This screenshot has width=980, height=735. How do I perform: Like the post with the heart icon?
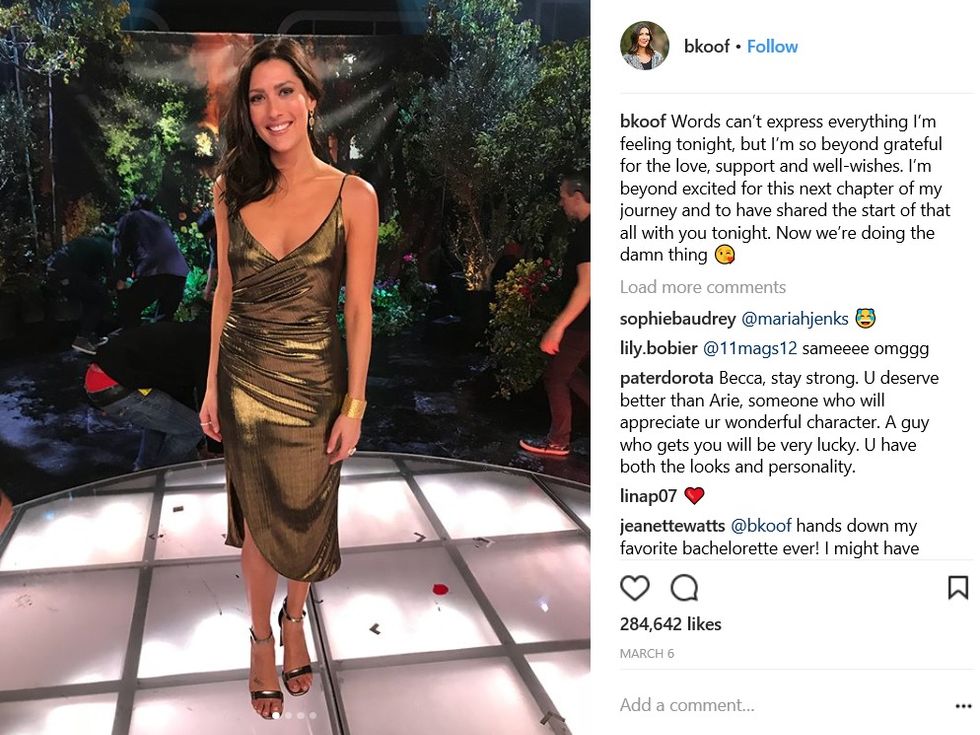(634, 588)
